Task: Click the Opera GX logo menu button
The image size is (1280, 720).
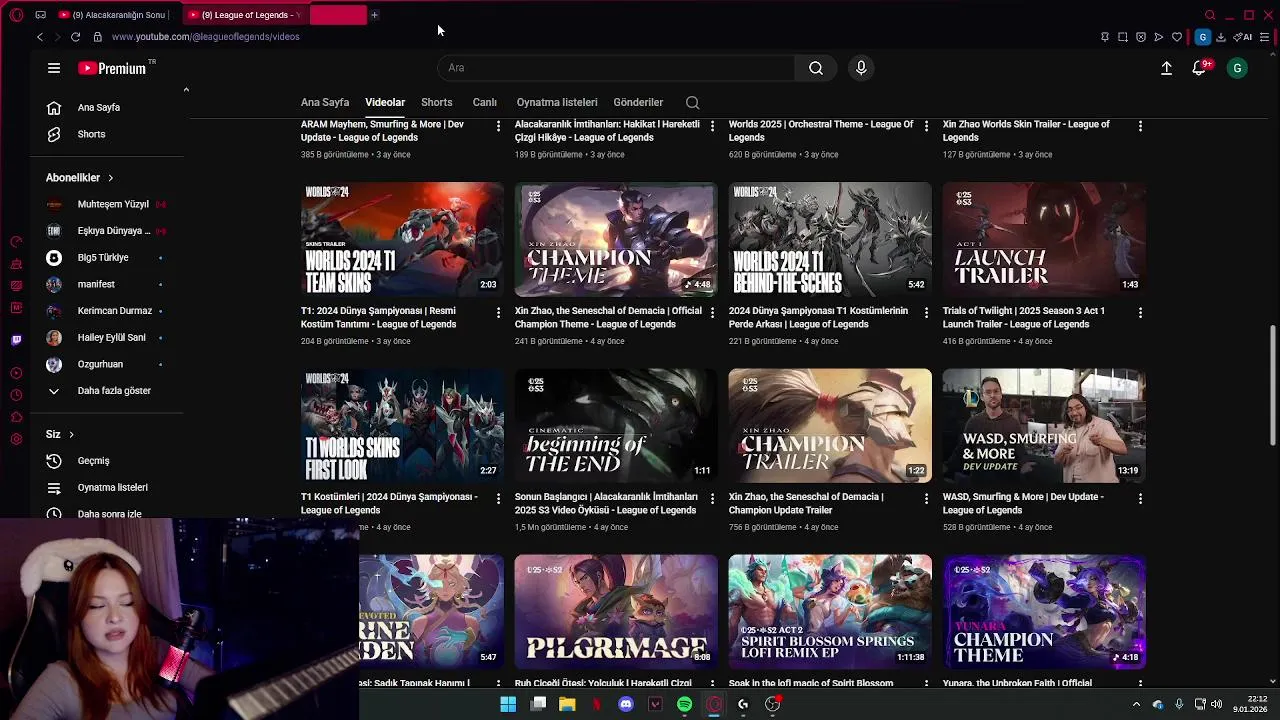Action: [16, 15]
